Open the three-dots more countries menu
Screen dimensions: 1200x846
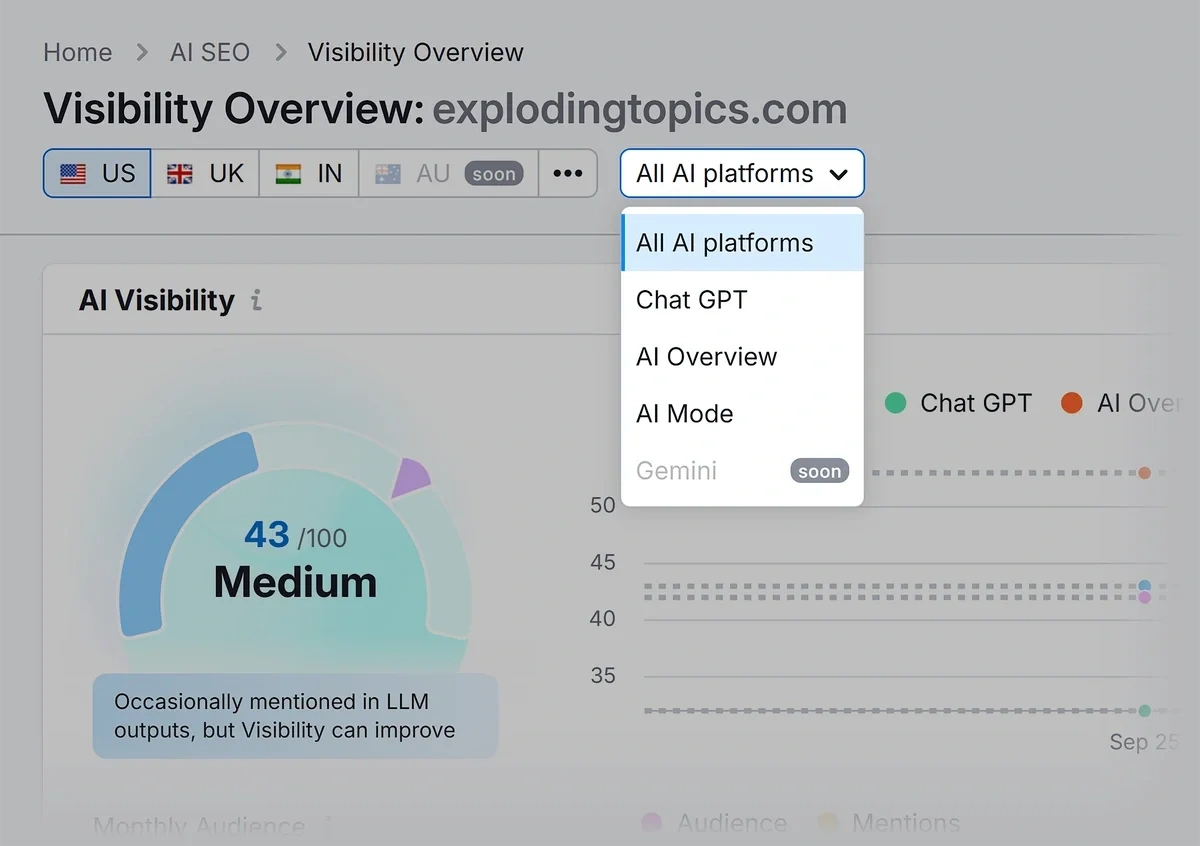568,174
